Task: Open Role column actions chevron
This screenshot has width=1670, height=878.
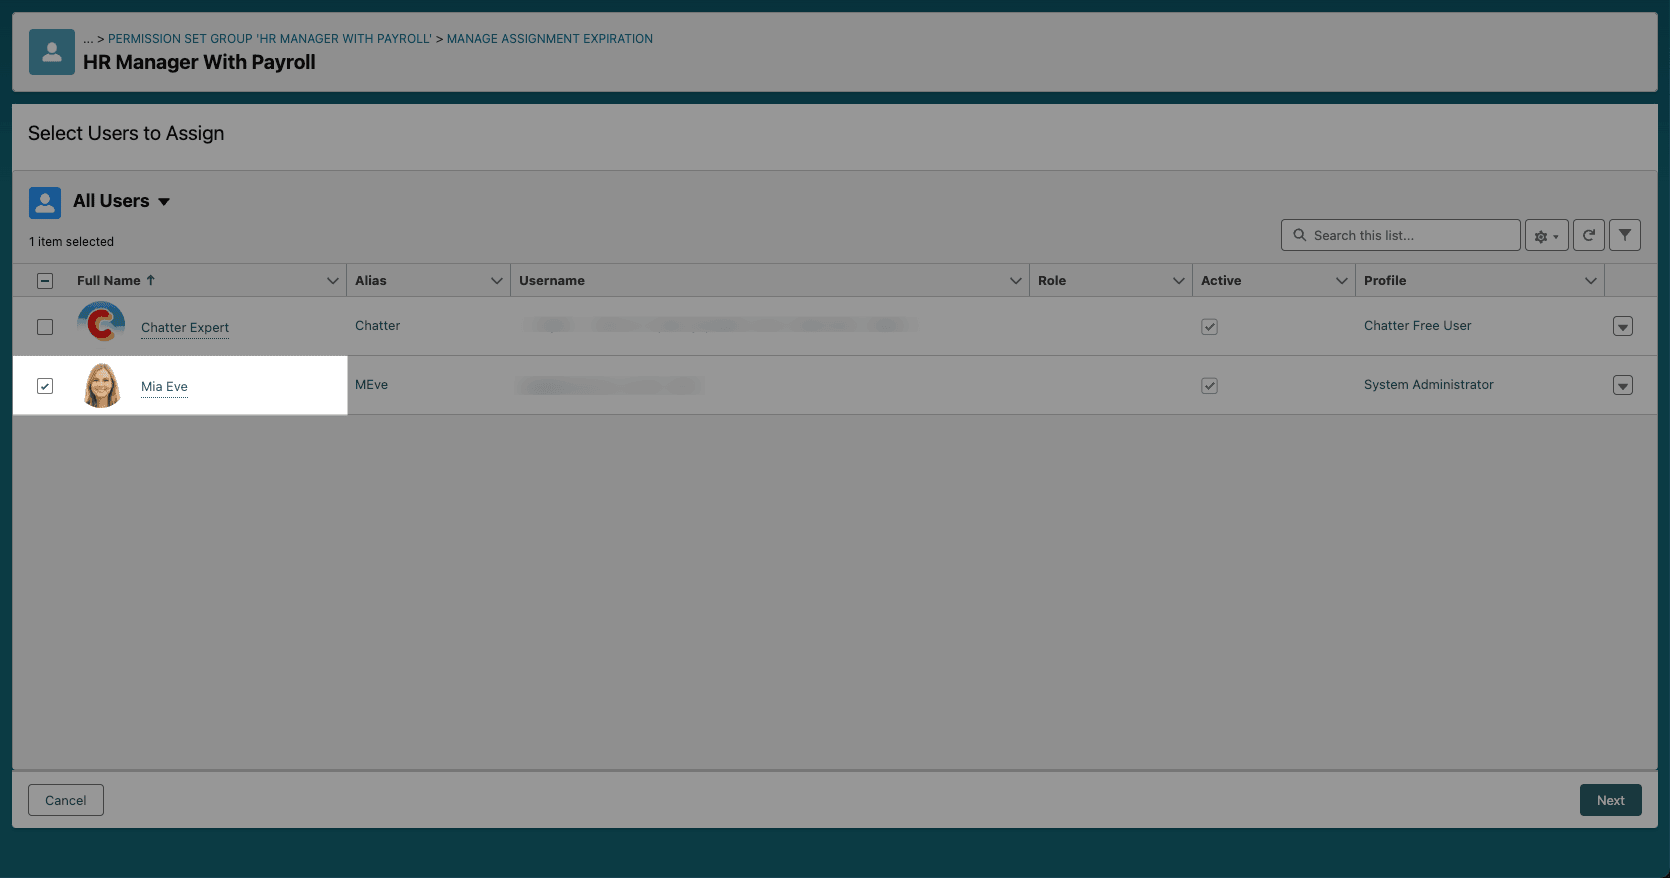Action: click(x=1178, y=281)
